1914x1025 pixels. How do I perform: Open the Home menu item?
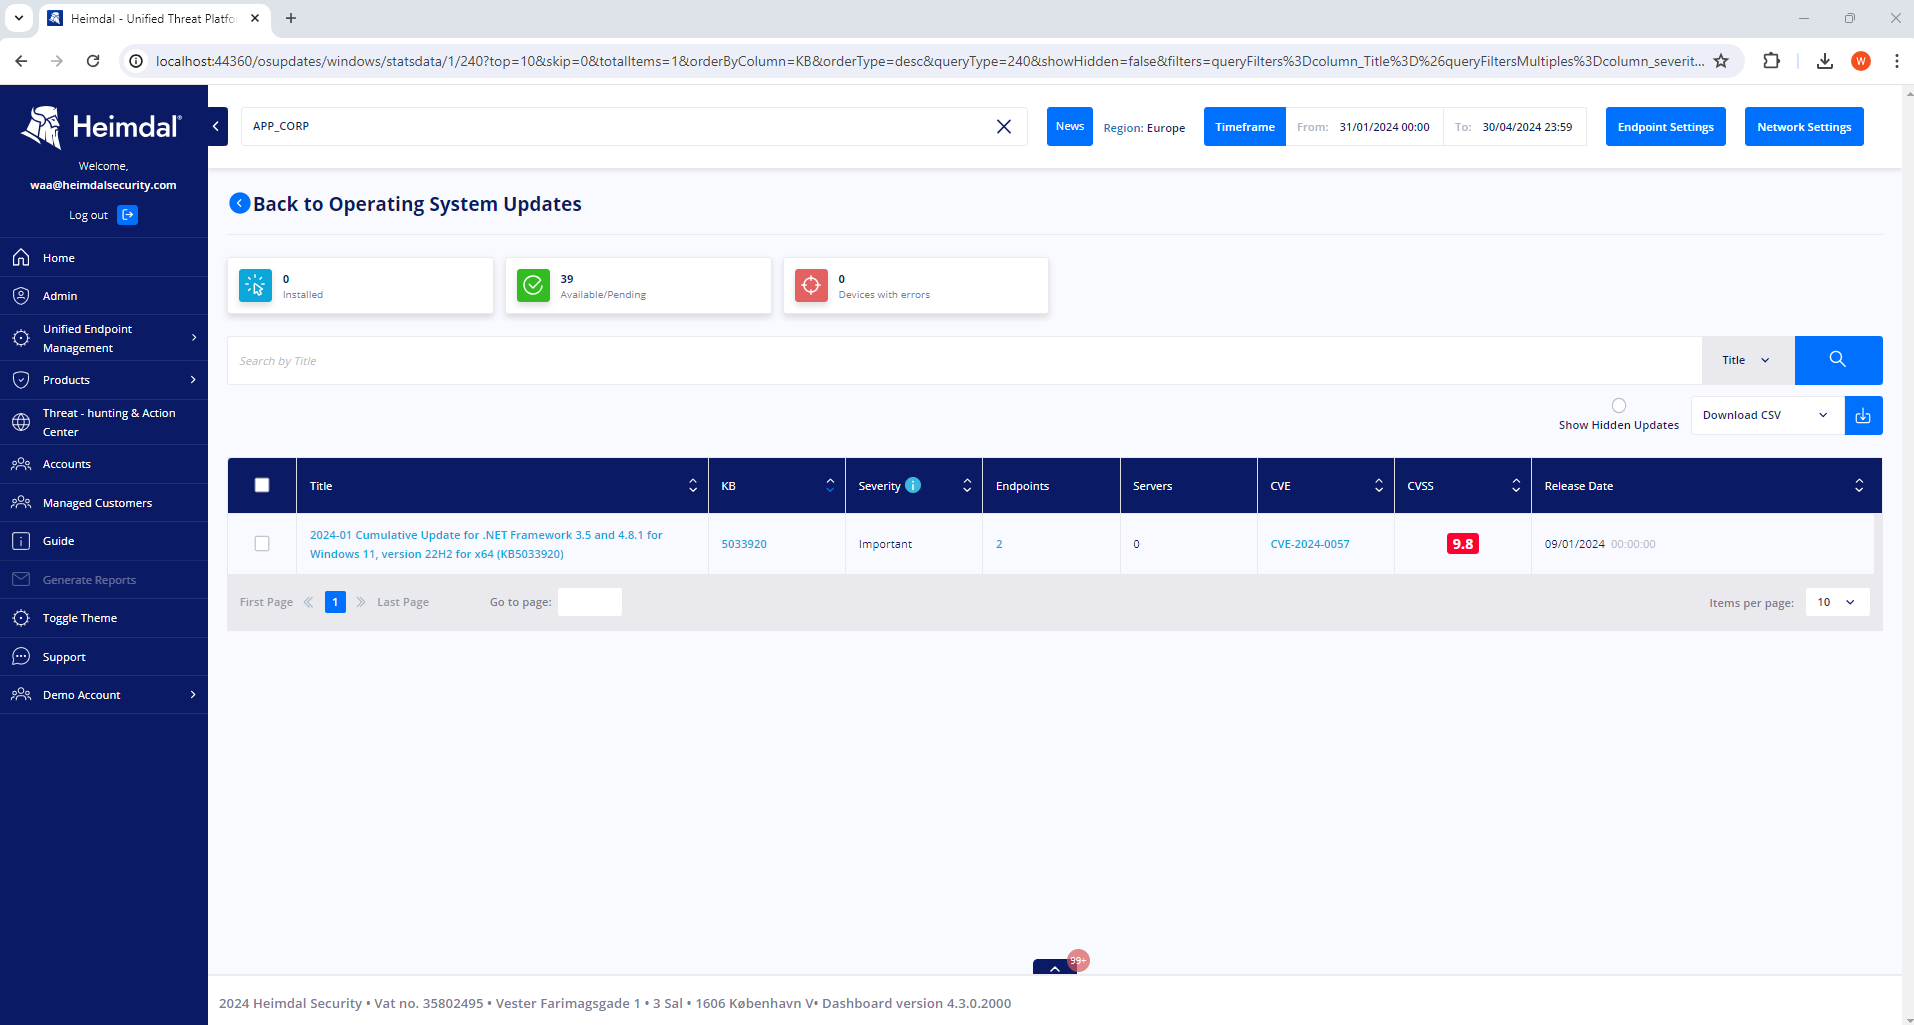click(x=104, y=258)
